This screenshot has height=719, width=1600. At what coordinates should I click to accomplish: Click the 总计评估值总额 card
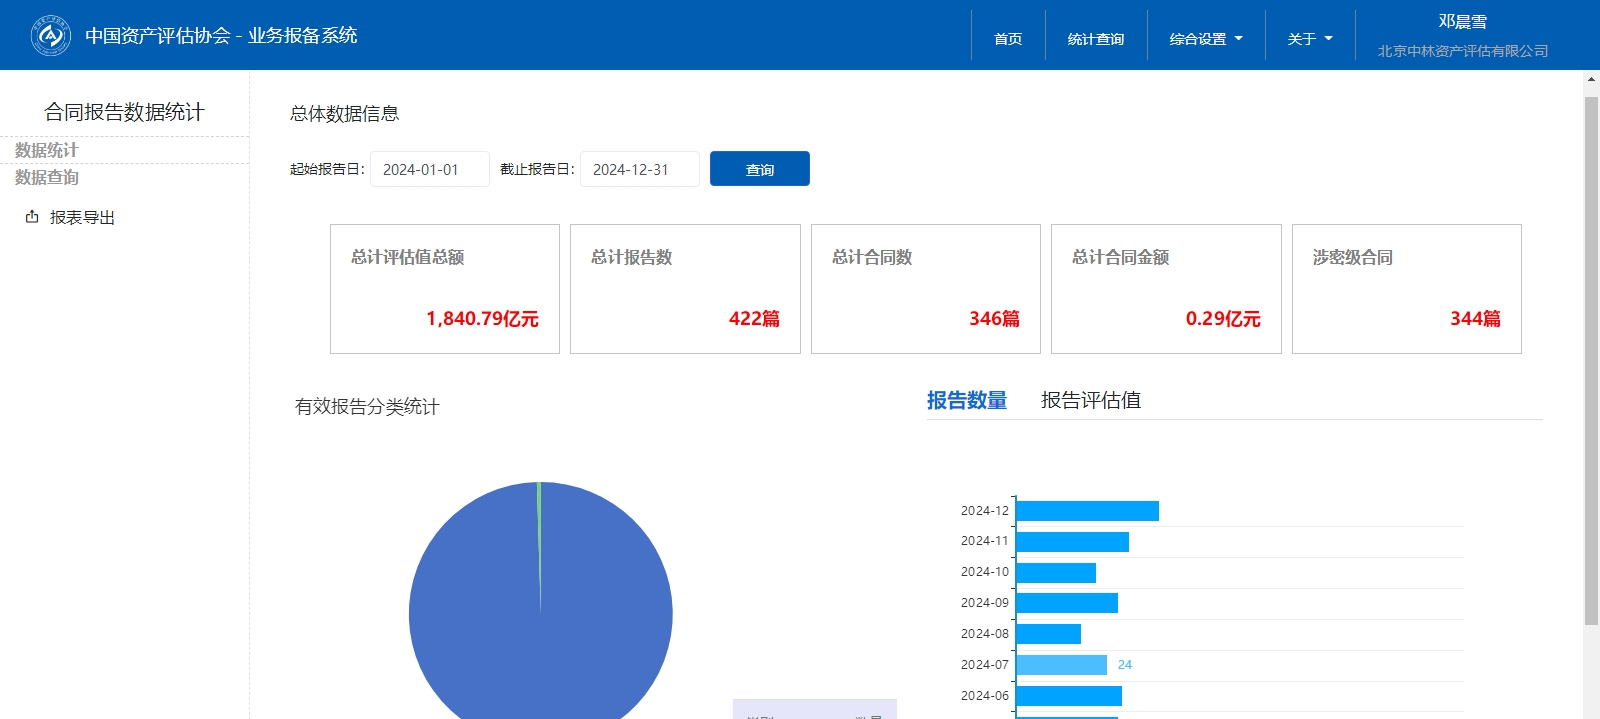click(x=444, y=289)
